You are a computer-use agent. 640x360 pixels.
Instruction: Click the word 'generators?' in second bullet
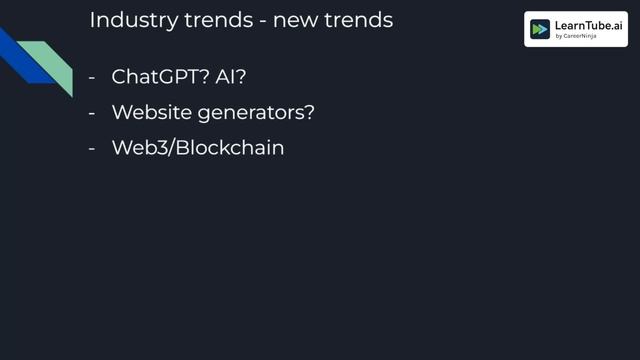(x=256, y=113)
